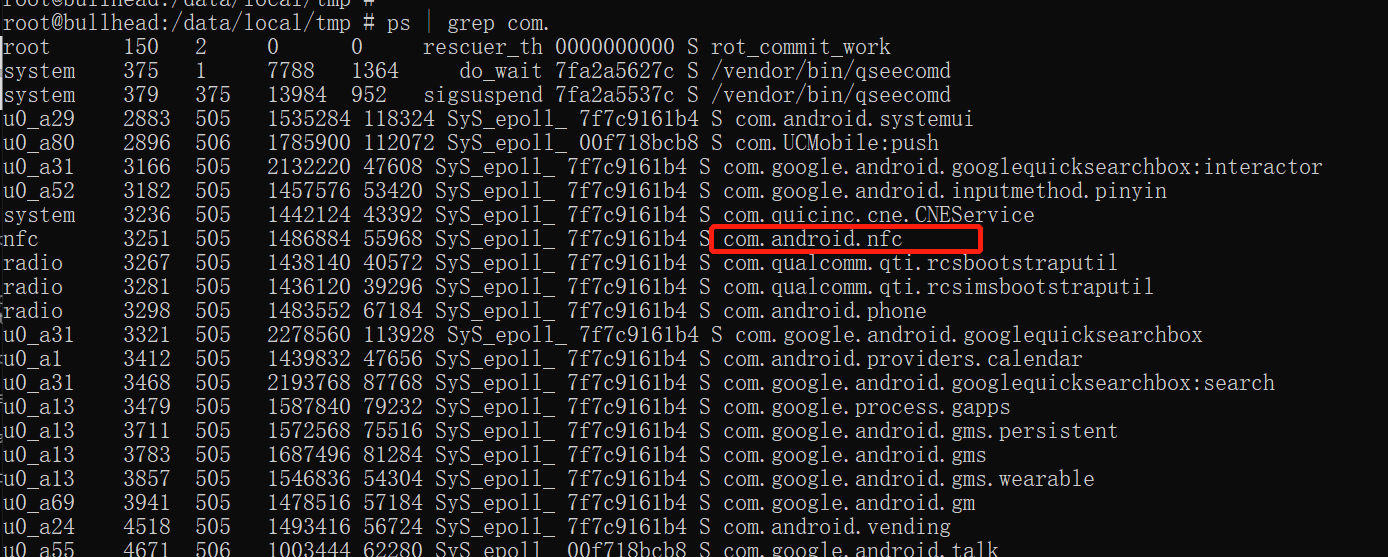Image resolution: width=1388 pixels, height=557 pixels.
Task: Select the googlequicksearchbox:search process name
Action: (x=999, y=383)
